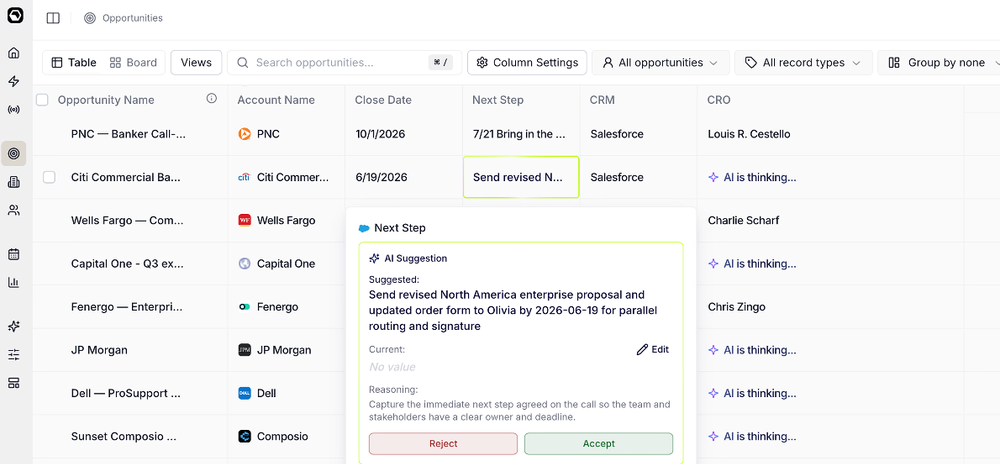
Task: Open the All opportunities dropdown
Action: click(661, 62)
